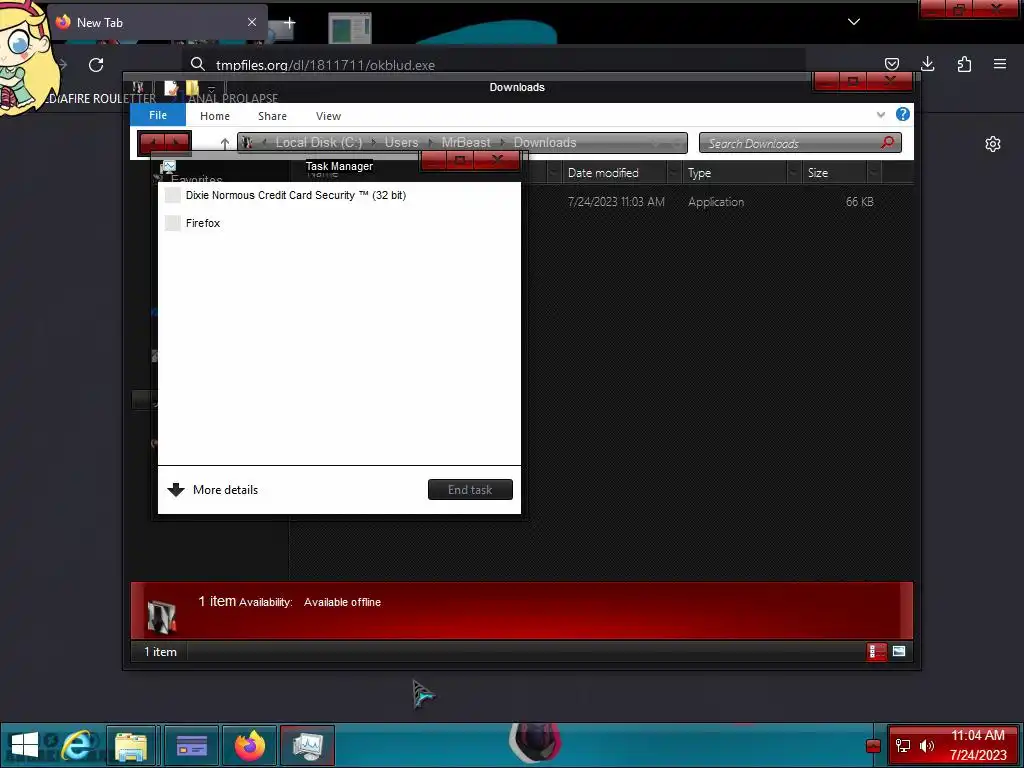Image resolution: width=1024 pixels, height=768 pixels.
Task: Click Downloads in the Explorer address path
Action: pos(545,142)
